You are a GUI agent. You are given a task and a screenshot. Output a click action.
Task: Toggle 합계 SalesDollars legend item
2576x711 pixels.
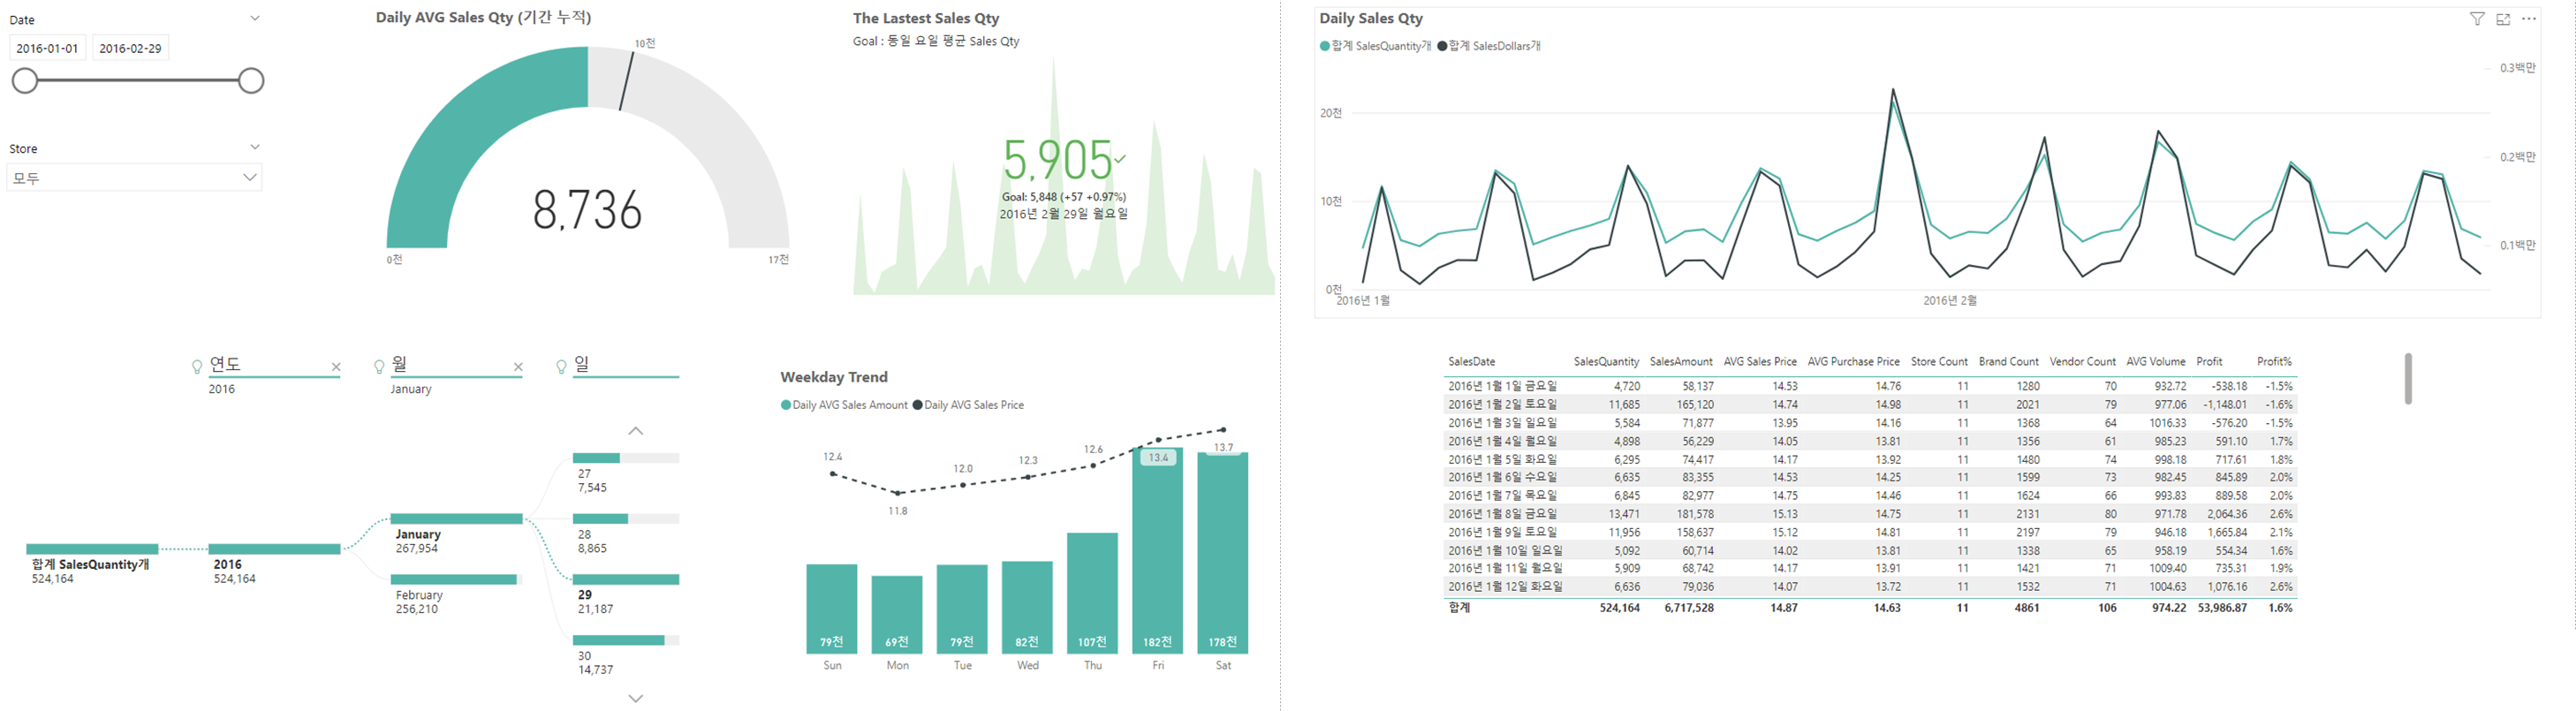click(x=1489, y=46)
